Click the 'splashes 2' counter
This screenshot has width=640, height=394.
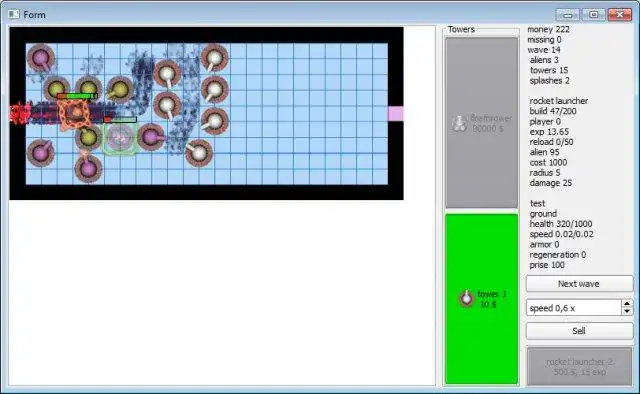[549, 81]
